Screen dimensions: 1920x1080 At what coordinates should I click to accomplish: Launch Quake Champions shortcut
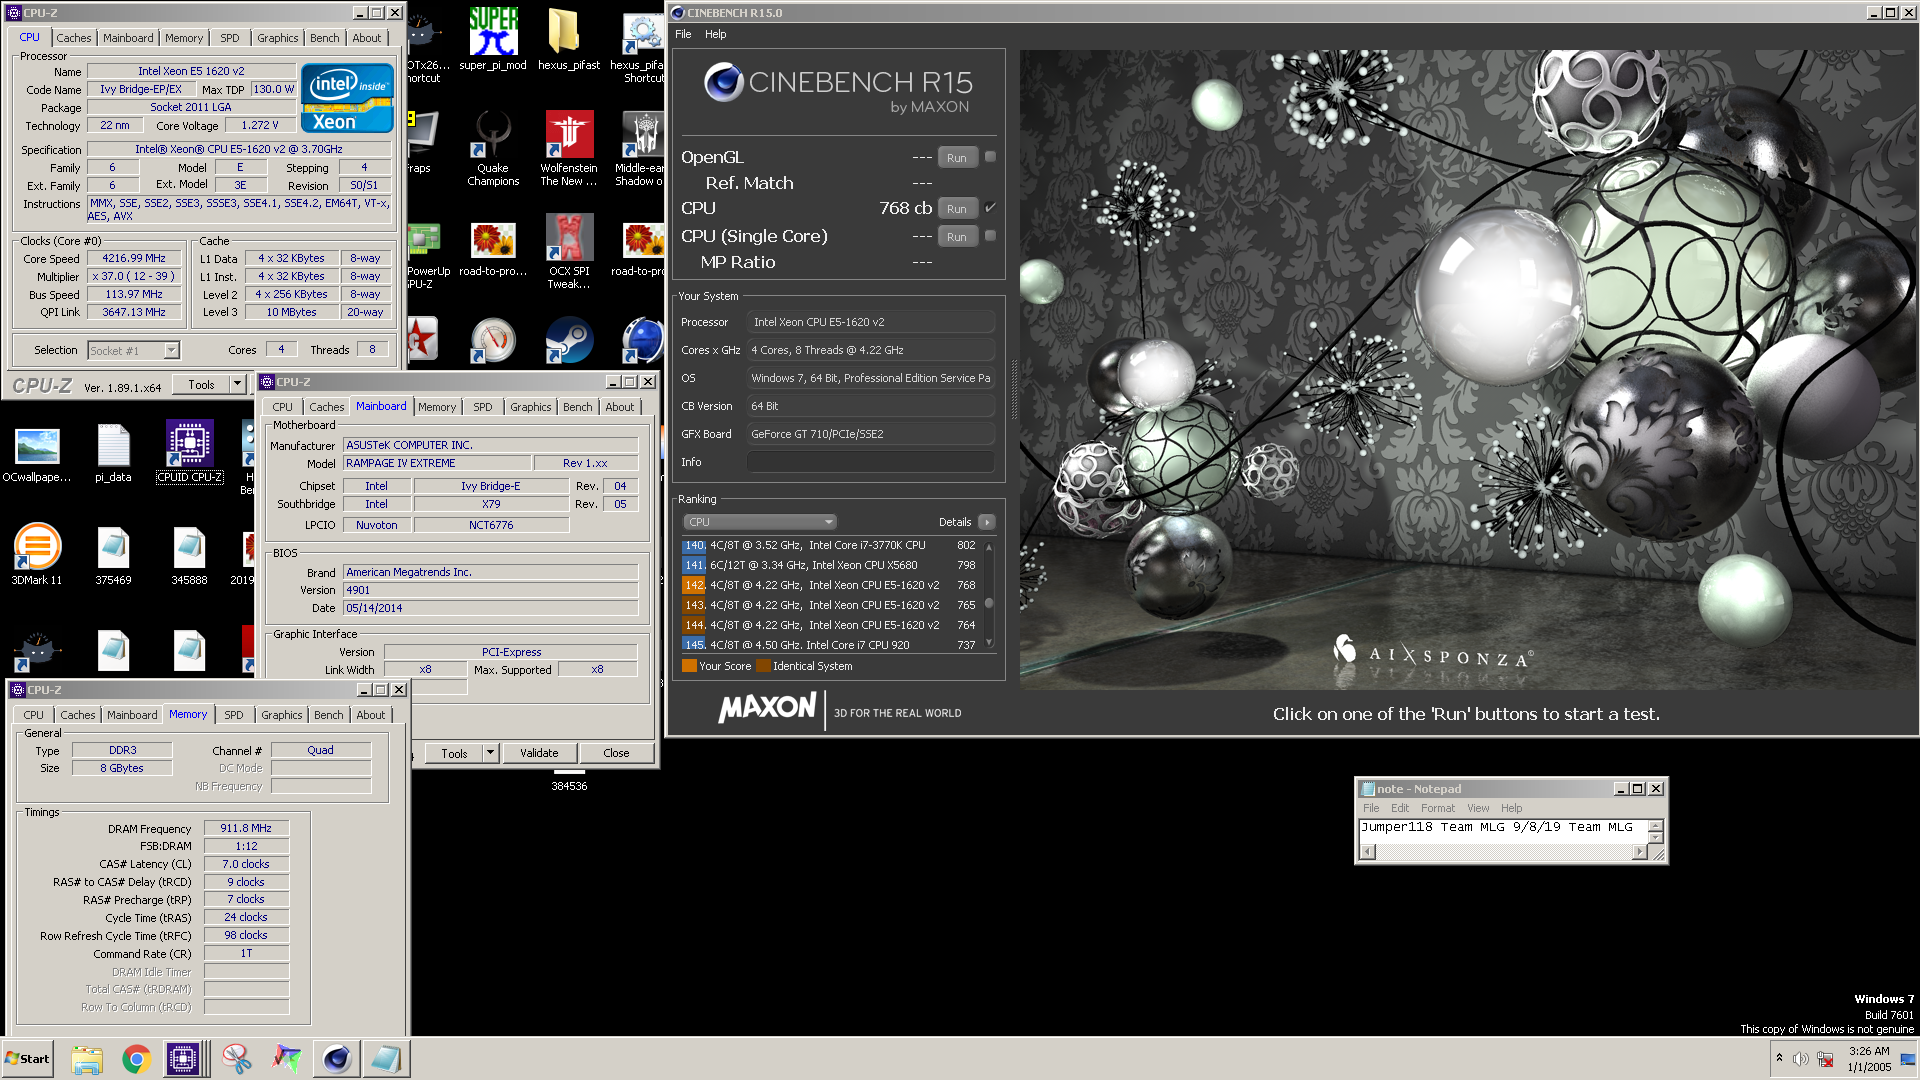pos(493,148)
